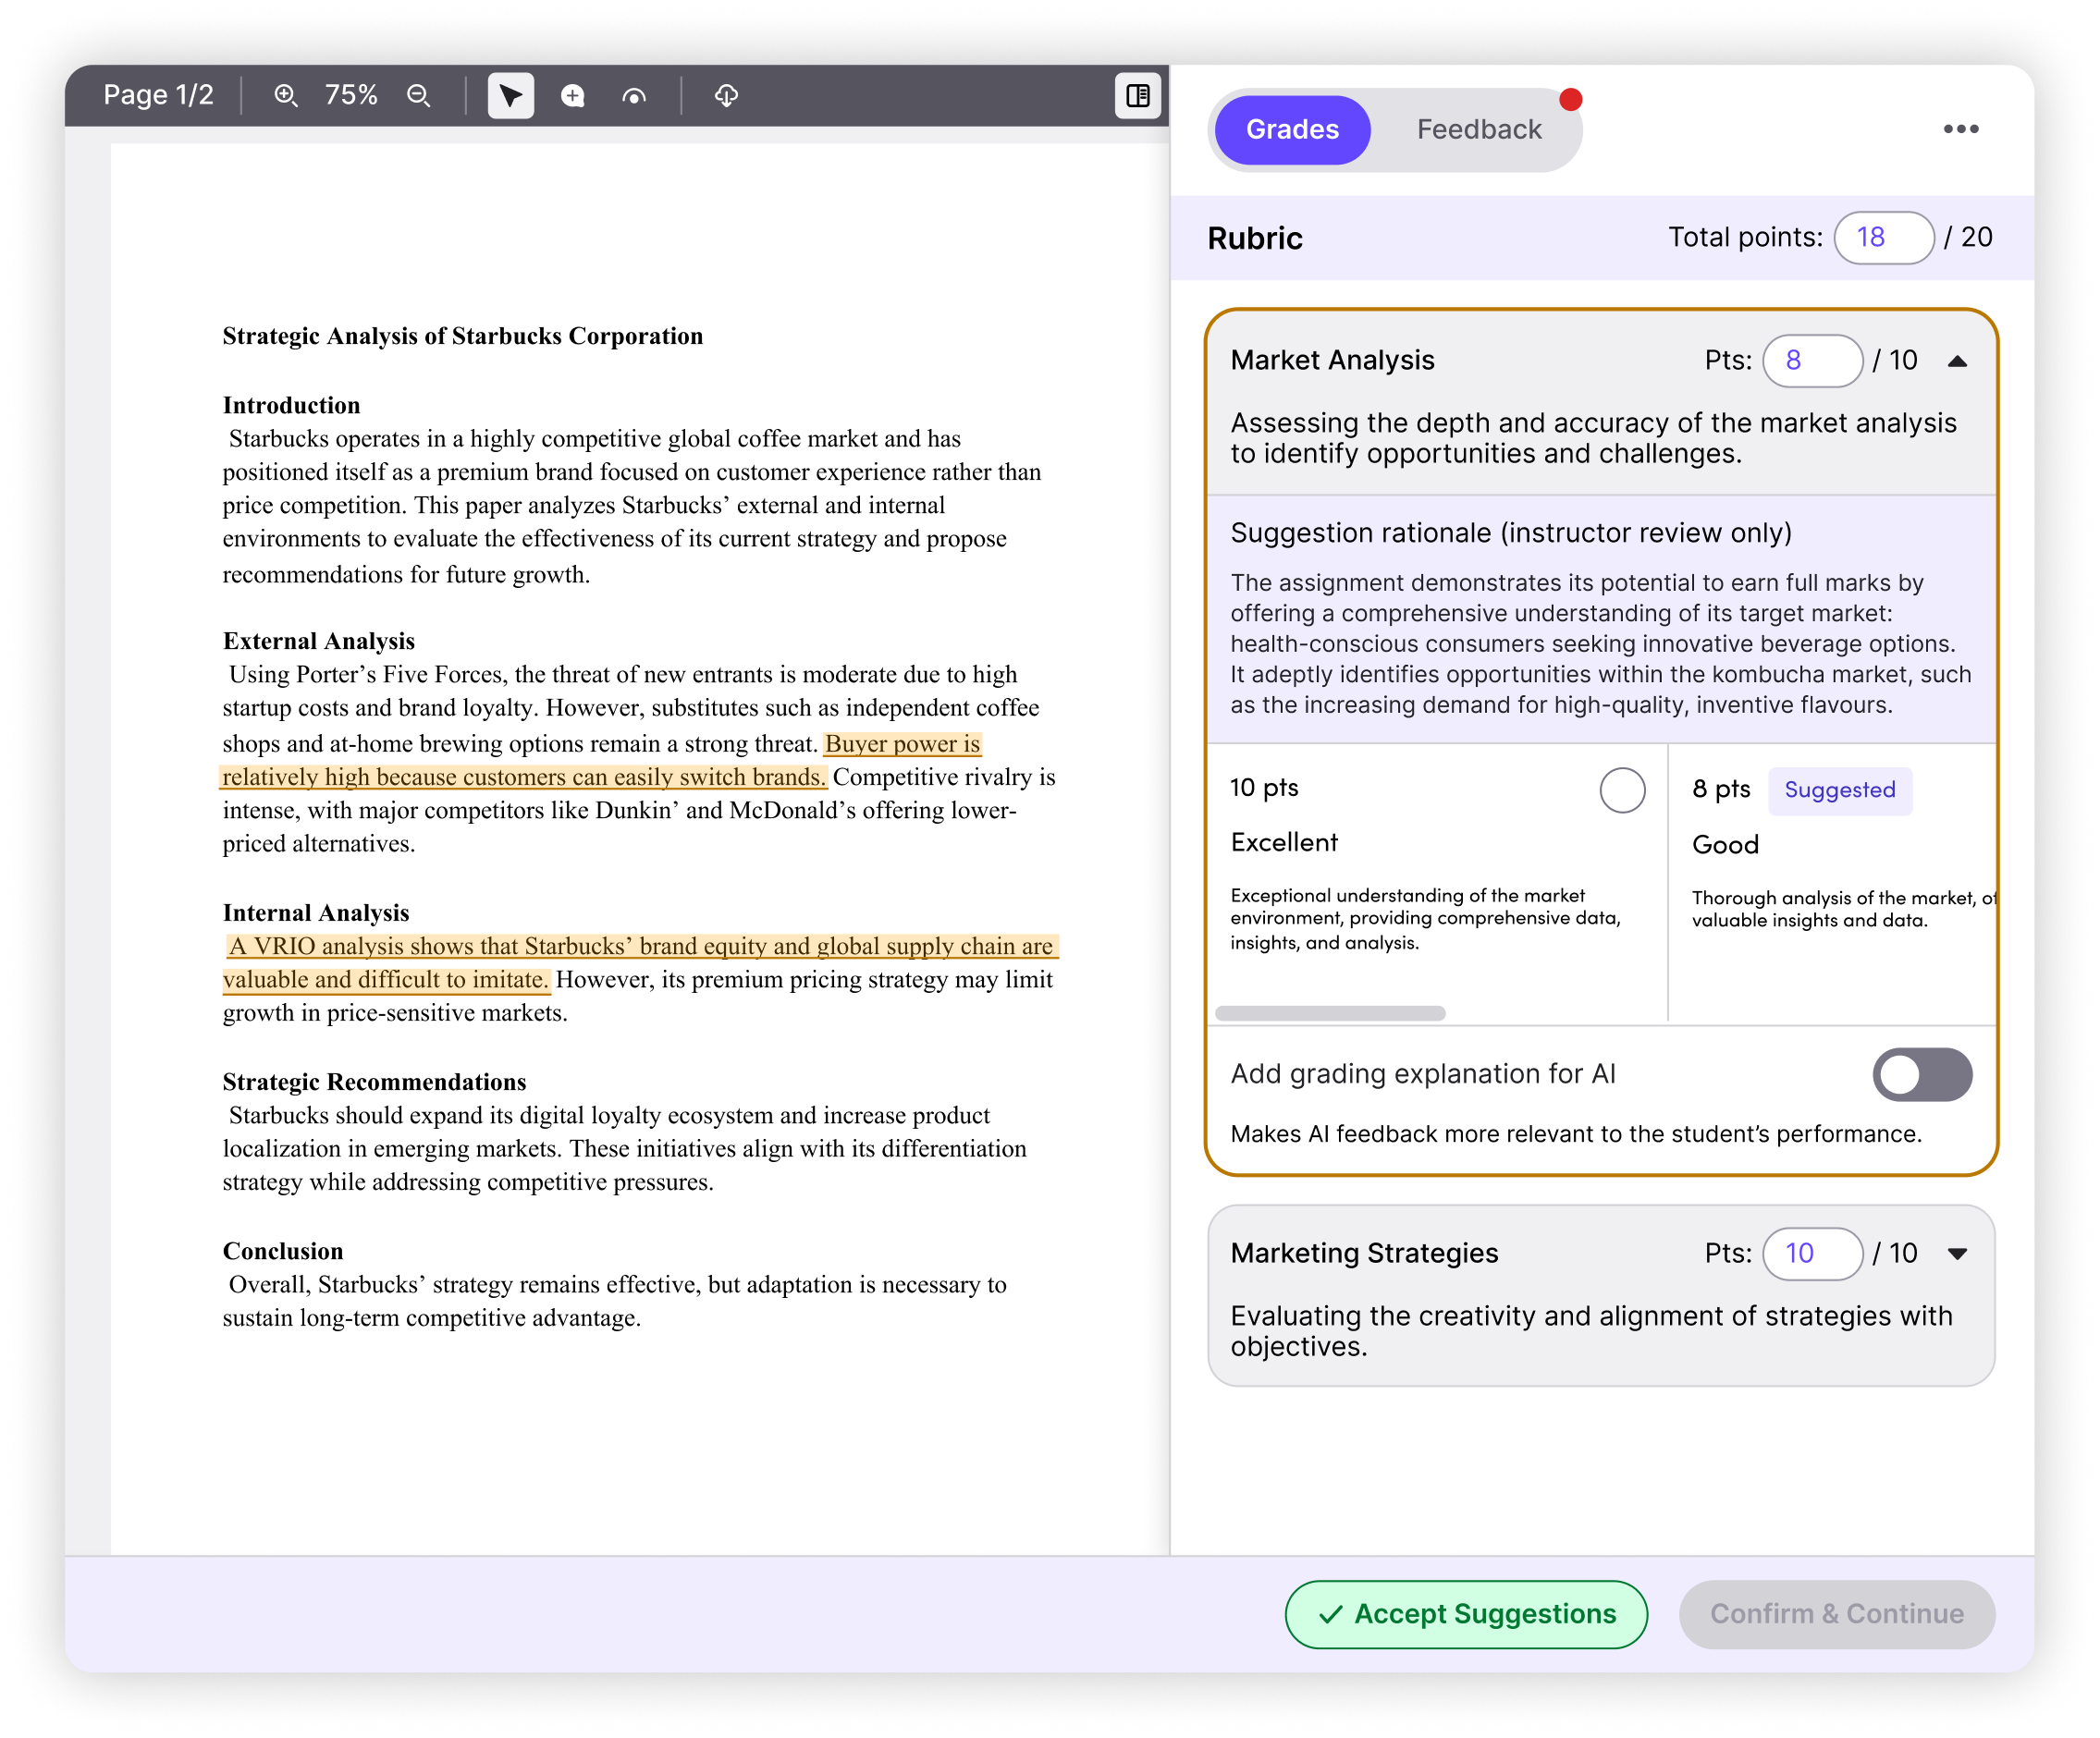This screenshot has height=1738, width=2100.
Task: Expand the Marketing Strategies criterion
Action: [x=1957, y=1254]
